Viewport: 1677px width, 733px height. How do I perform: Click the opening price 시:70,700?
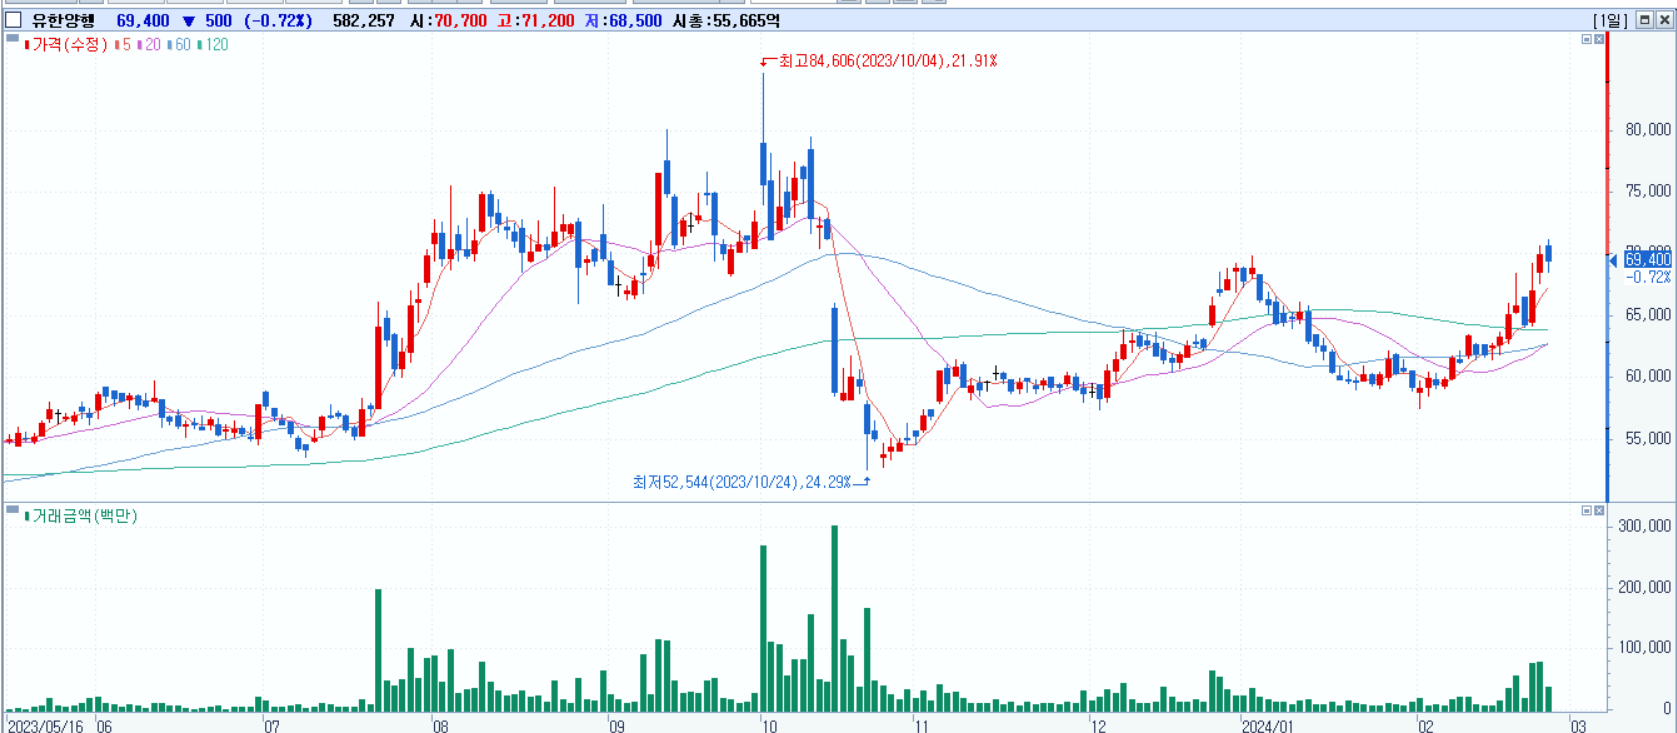448,20
